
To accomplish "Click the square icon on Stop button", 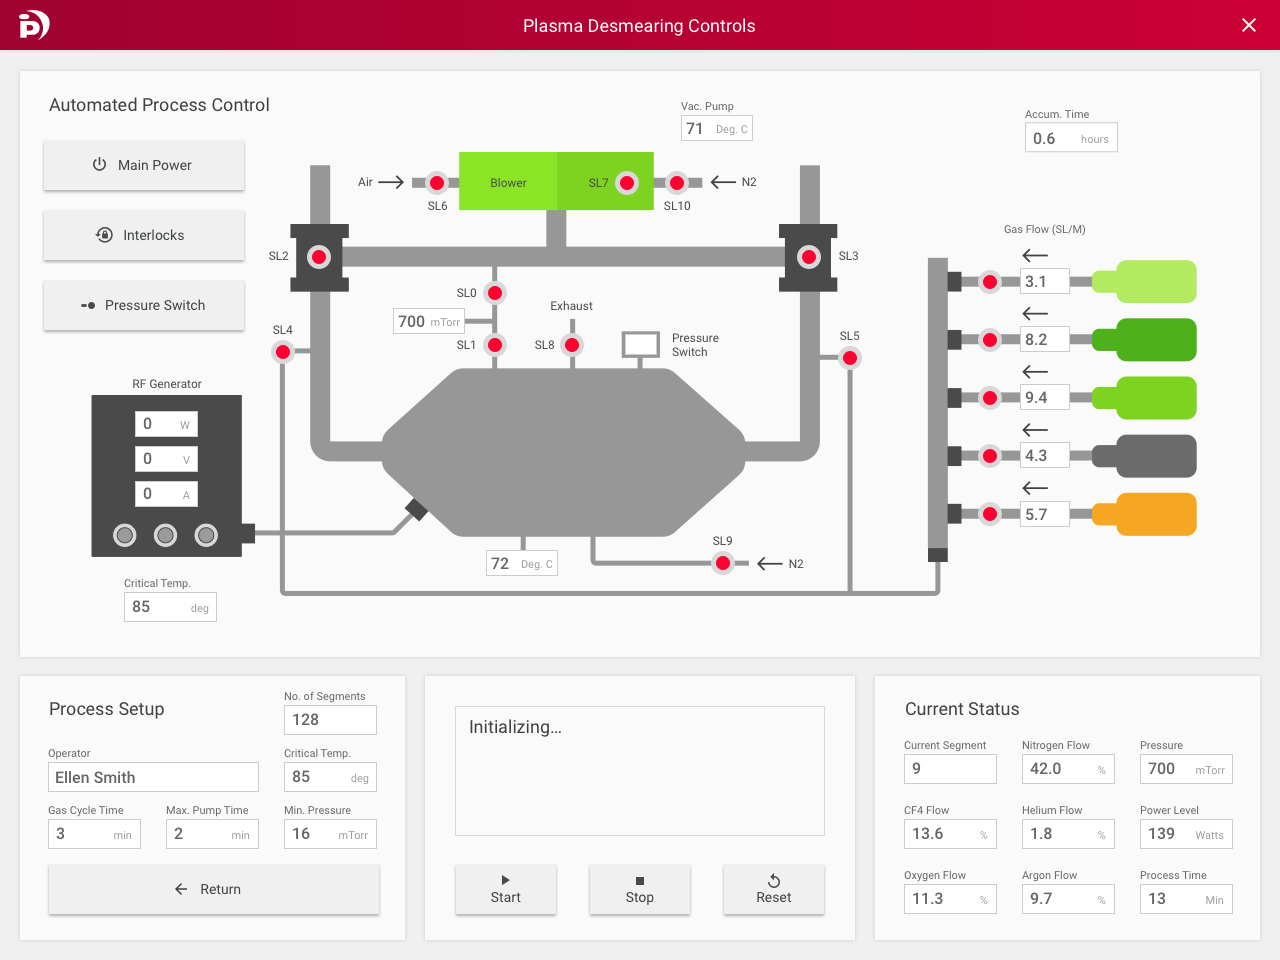I will pyautogui.click(x=639, y=882).
